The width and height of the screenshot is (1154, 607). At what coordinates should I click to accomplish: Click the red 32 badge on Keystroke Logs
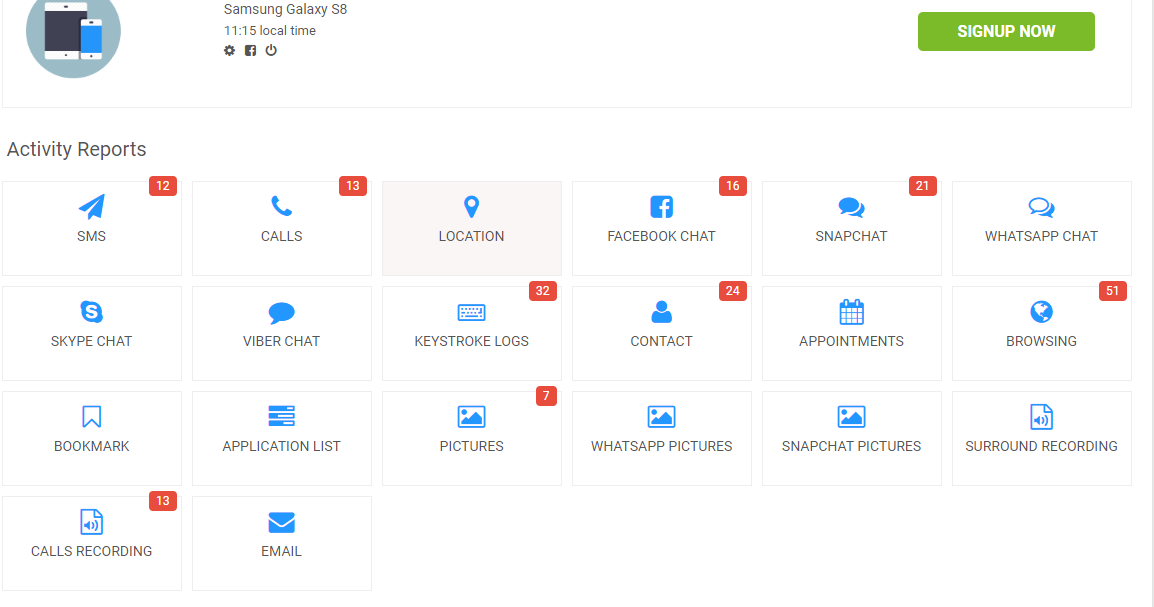click(542, 291)
